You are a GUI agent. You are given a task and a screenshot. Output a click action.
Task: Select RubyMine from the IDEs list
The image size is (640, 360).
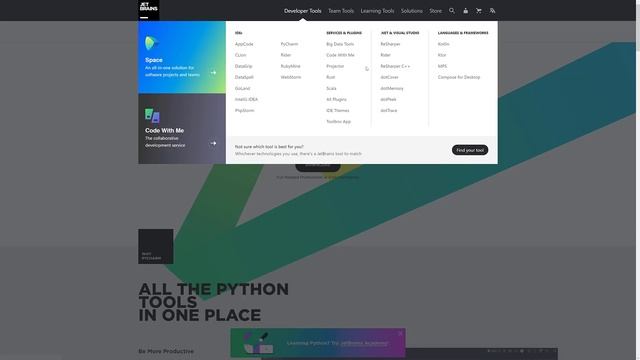coord(290,66)
